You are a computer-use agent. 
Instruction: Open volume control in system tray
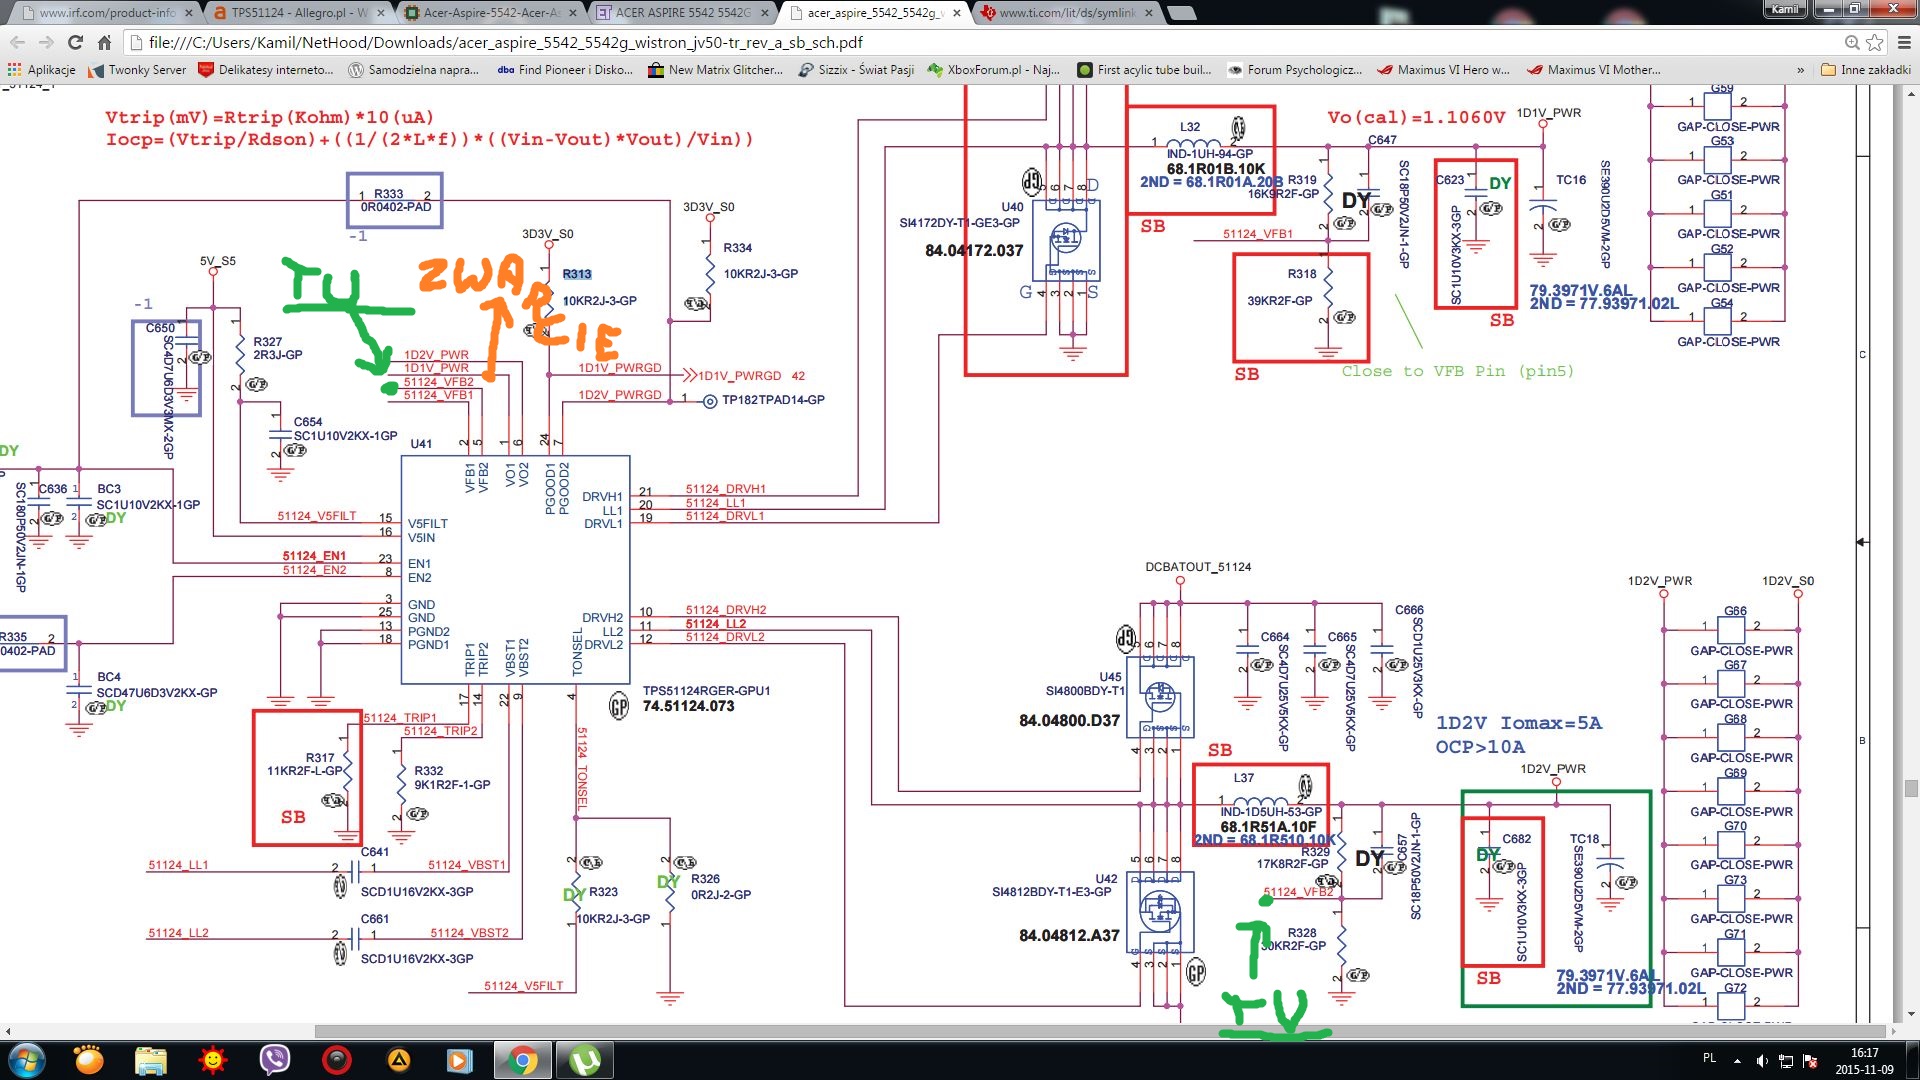click(1762, 1060)
